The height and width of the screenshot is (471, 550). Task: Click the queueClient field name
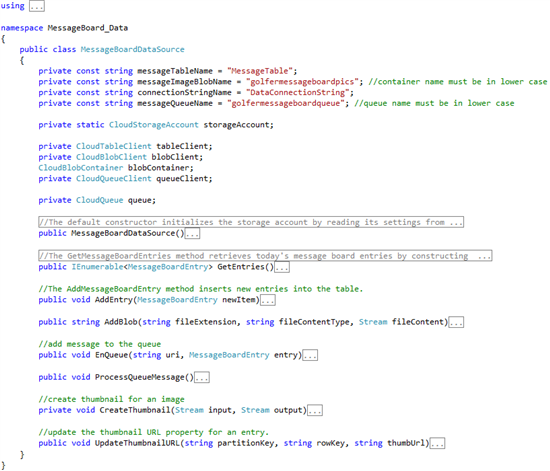click(182, 179)
